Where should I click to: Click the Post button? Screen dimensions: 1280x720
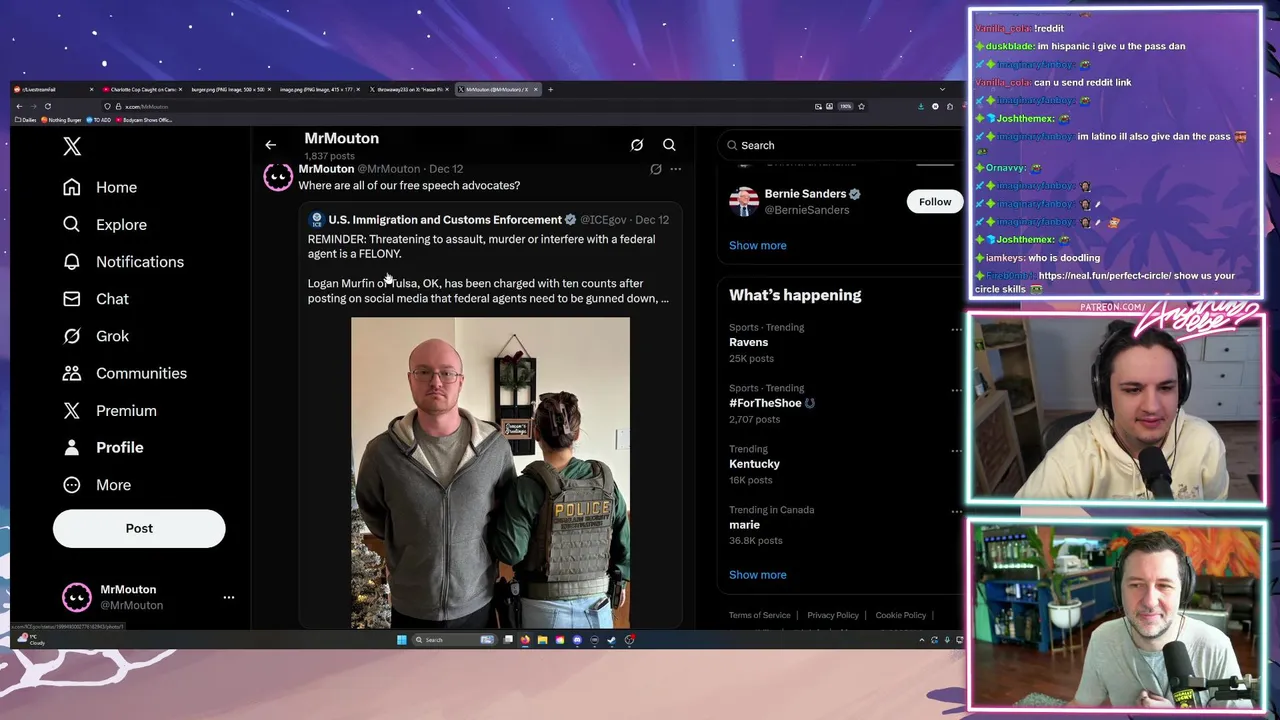pyautogui.click(x=139, y=528)
